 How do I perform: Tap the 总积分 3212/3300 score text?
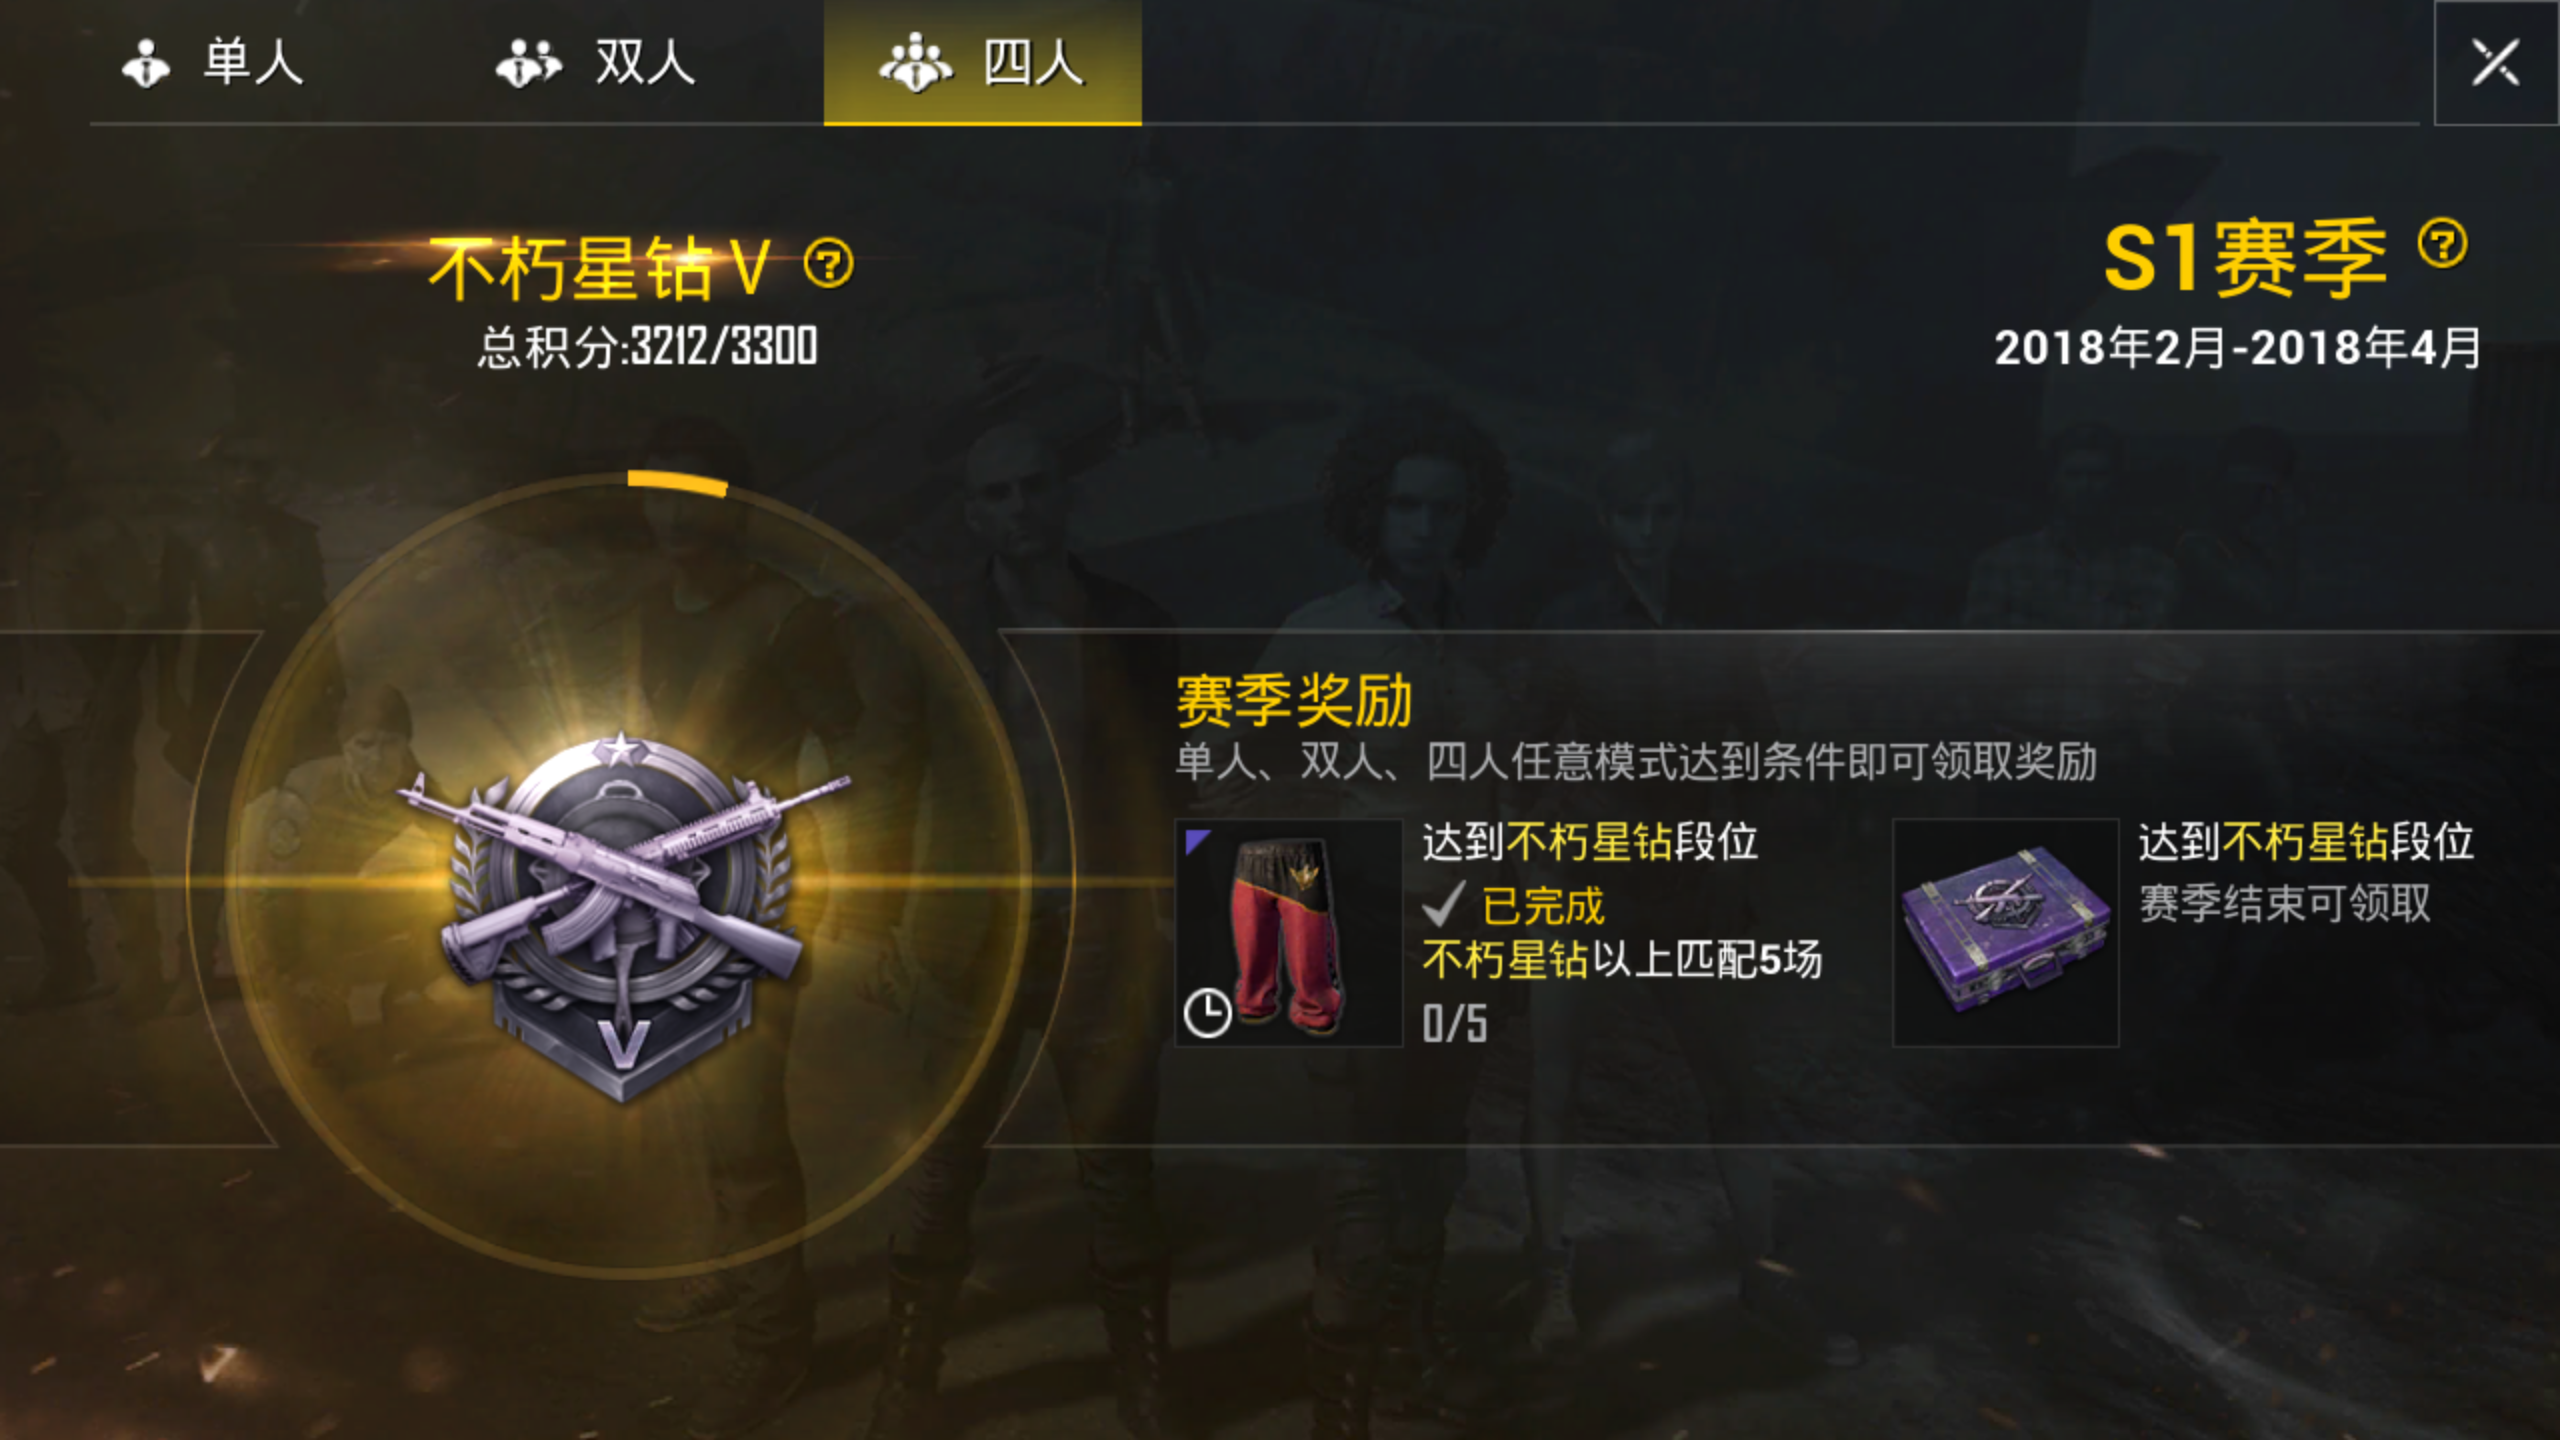pyautogui.click(x=648, y=347)
